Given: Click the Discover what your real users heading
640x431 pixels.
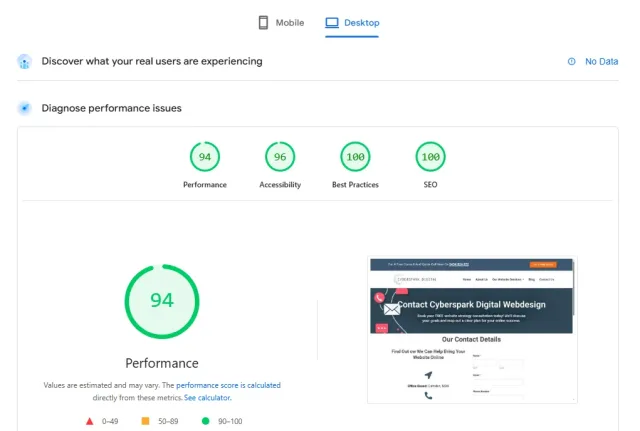Looking at the screenshot, I should click(x=152, y=61).
